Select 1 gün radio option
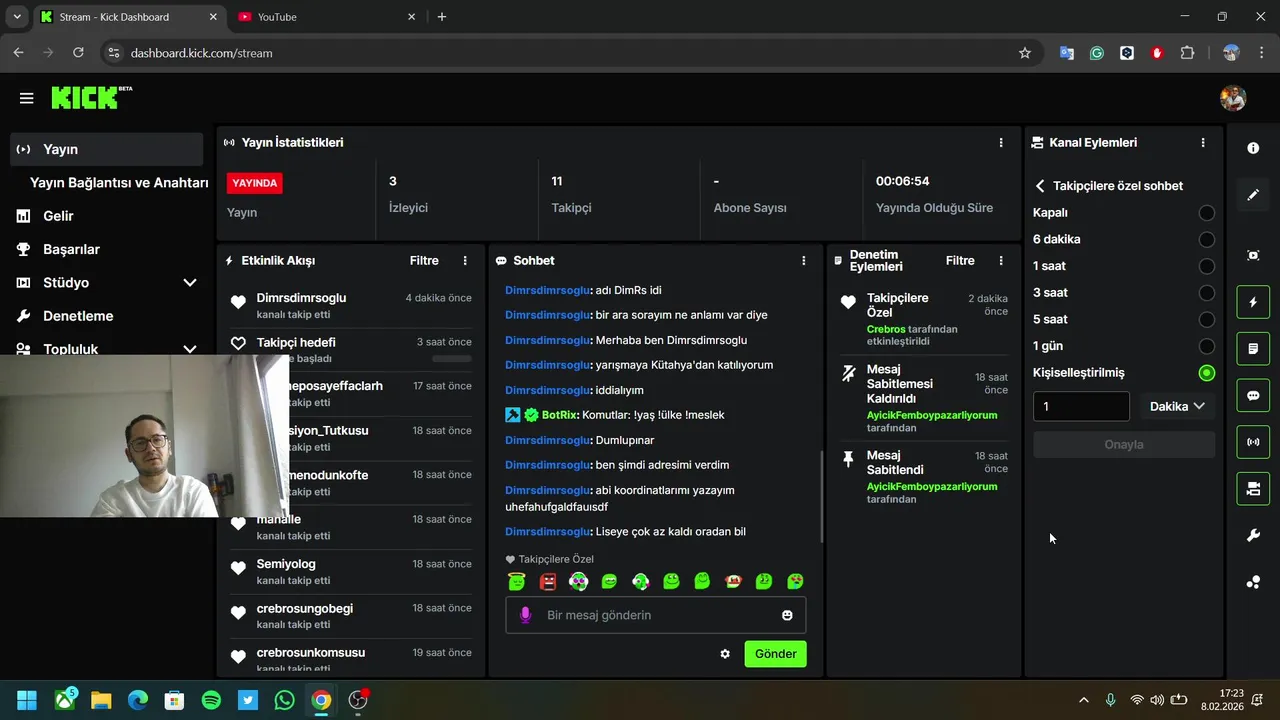 click(1207, 346)
